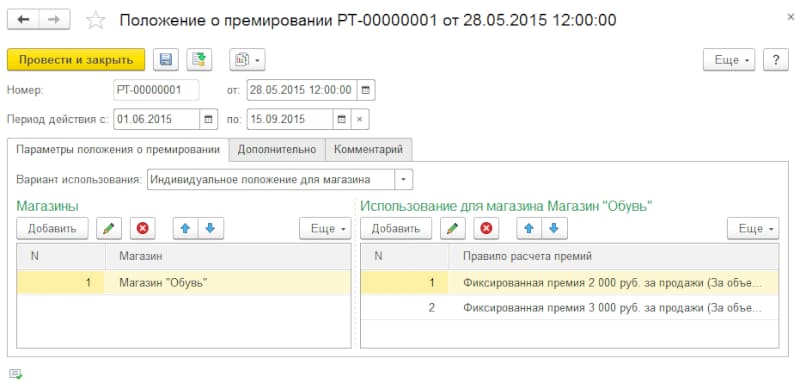Close the document with the X icon
Image resolution: width=800 pixels, height=383 pixels.
(791, 18)
